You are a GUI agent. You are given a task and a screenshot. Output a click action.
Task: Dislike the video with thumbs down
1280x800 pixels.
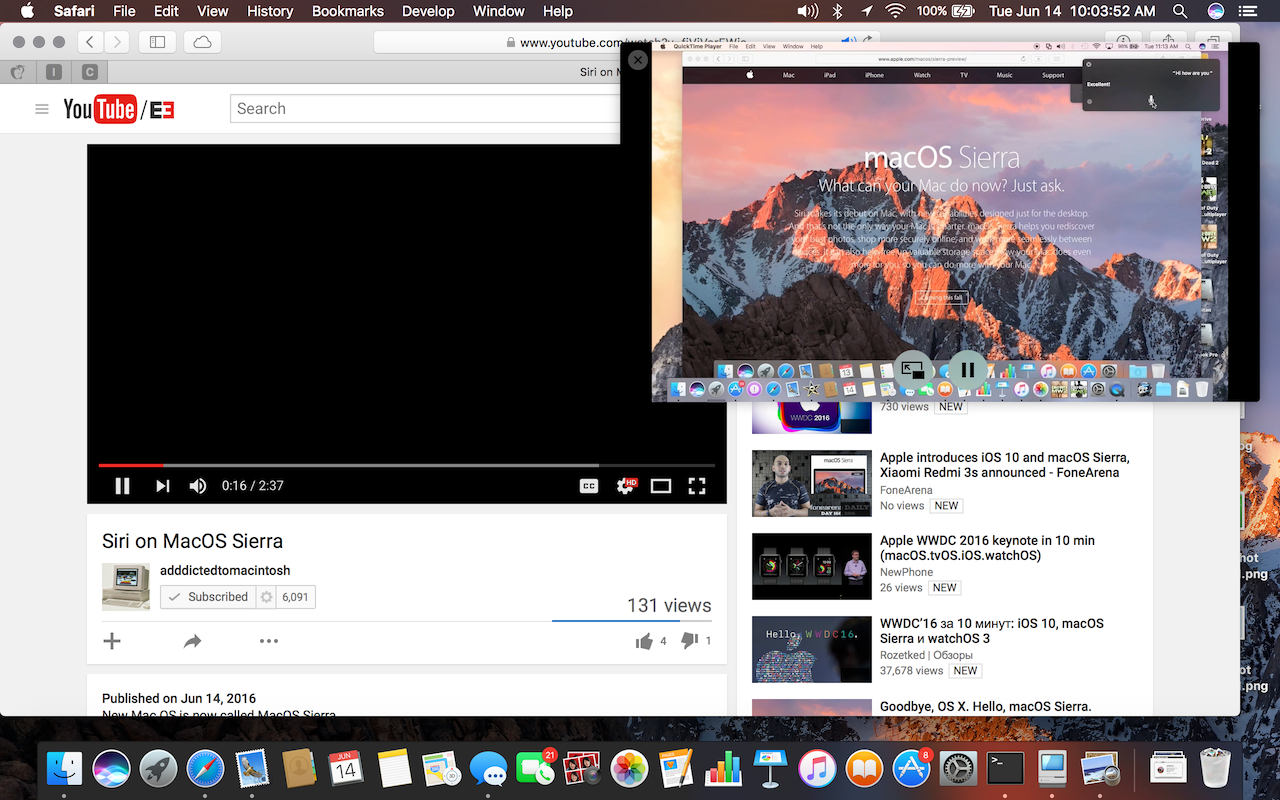click(689, 641)
